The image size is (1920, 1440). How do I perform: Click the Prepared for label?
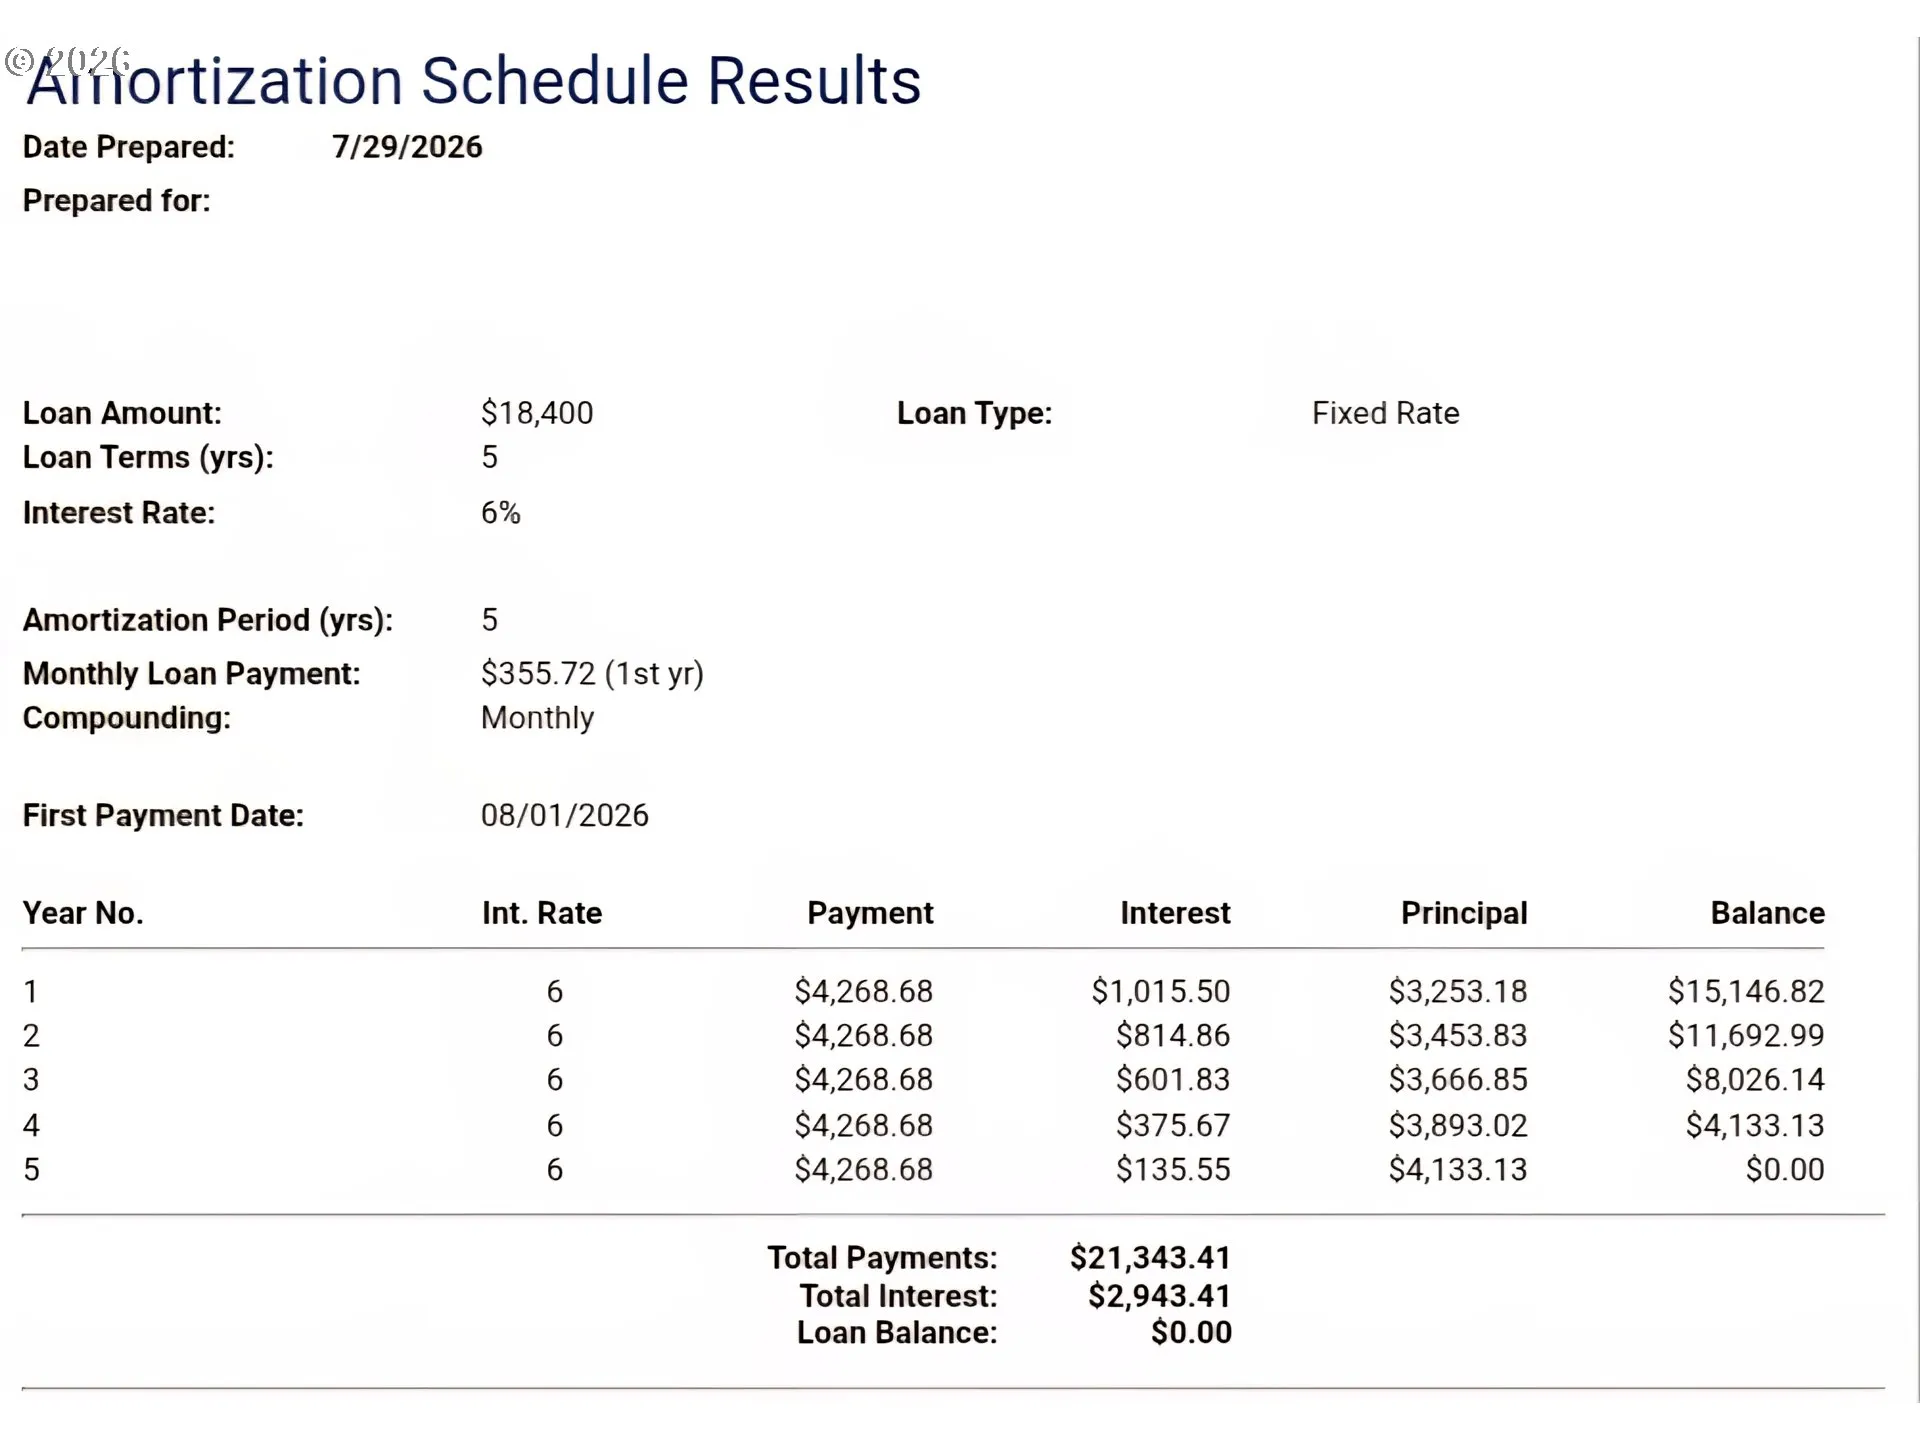pyautogui.click(x=117, y=201)
